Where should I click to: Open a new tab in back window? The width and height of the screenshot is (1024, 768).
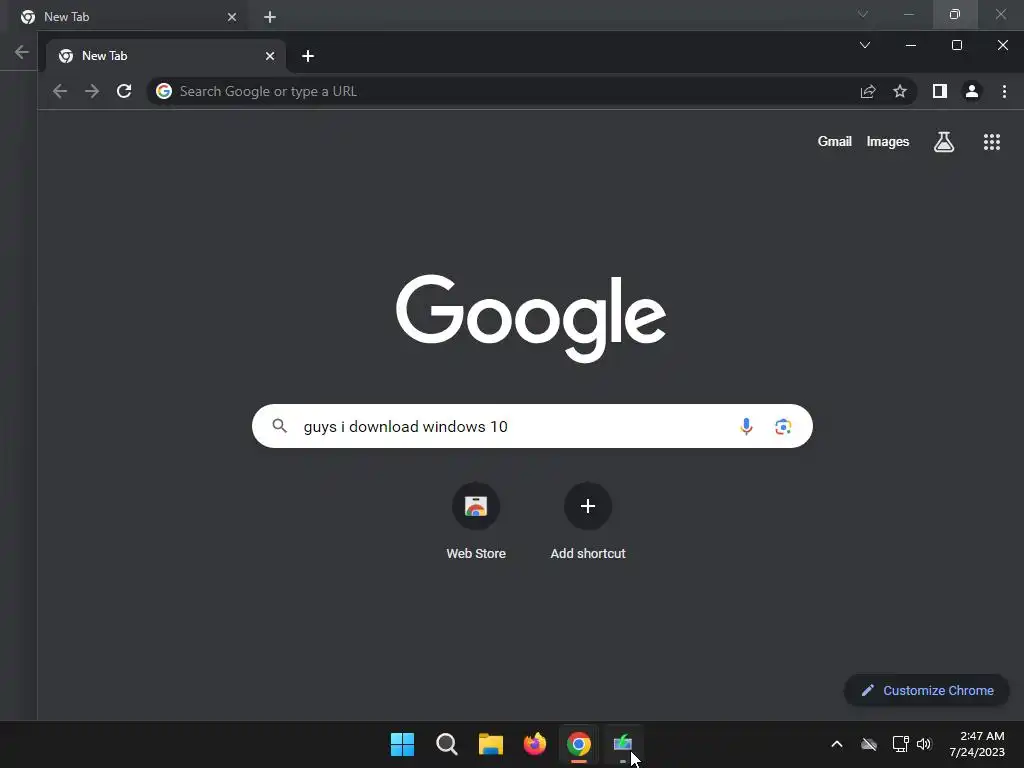point(270,17)
